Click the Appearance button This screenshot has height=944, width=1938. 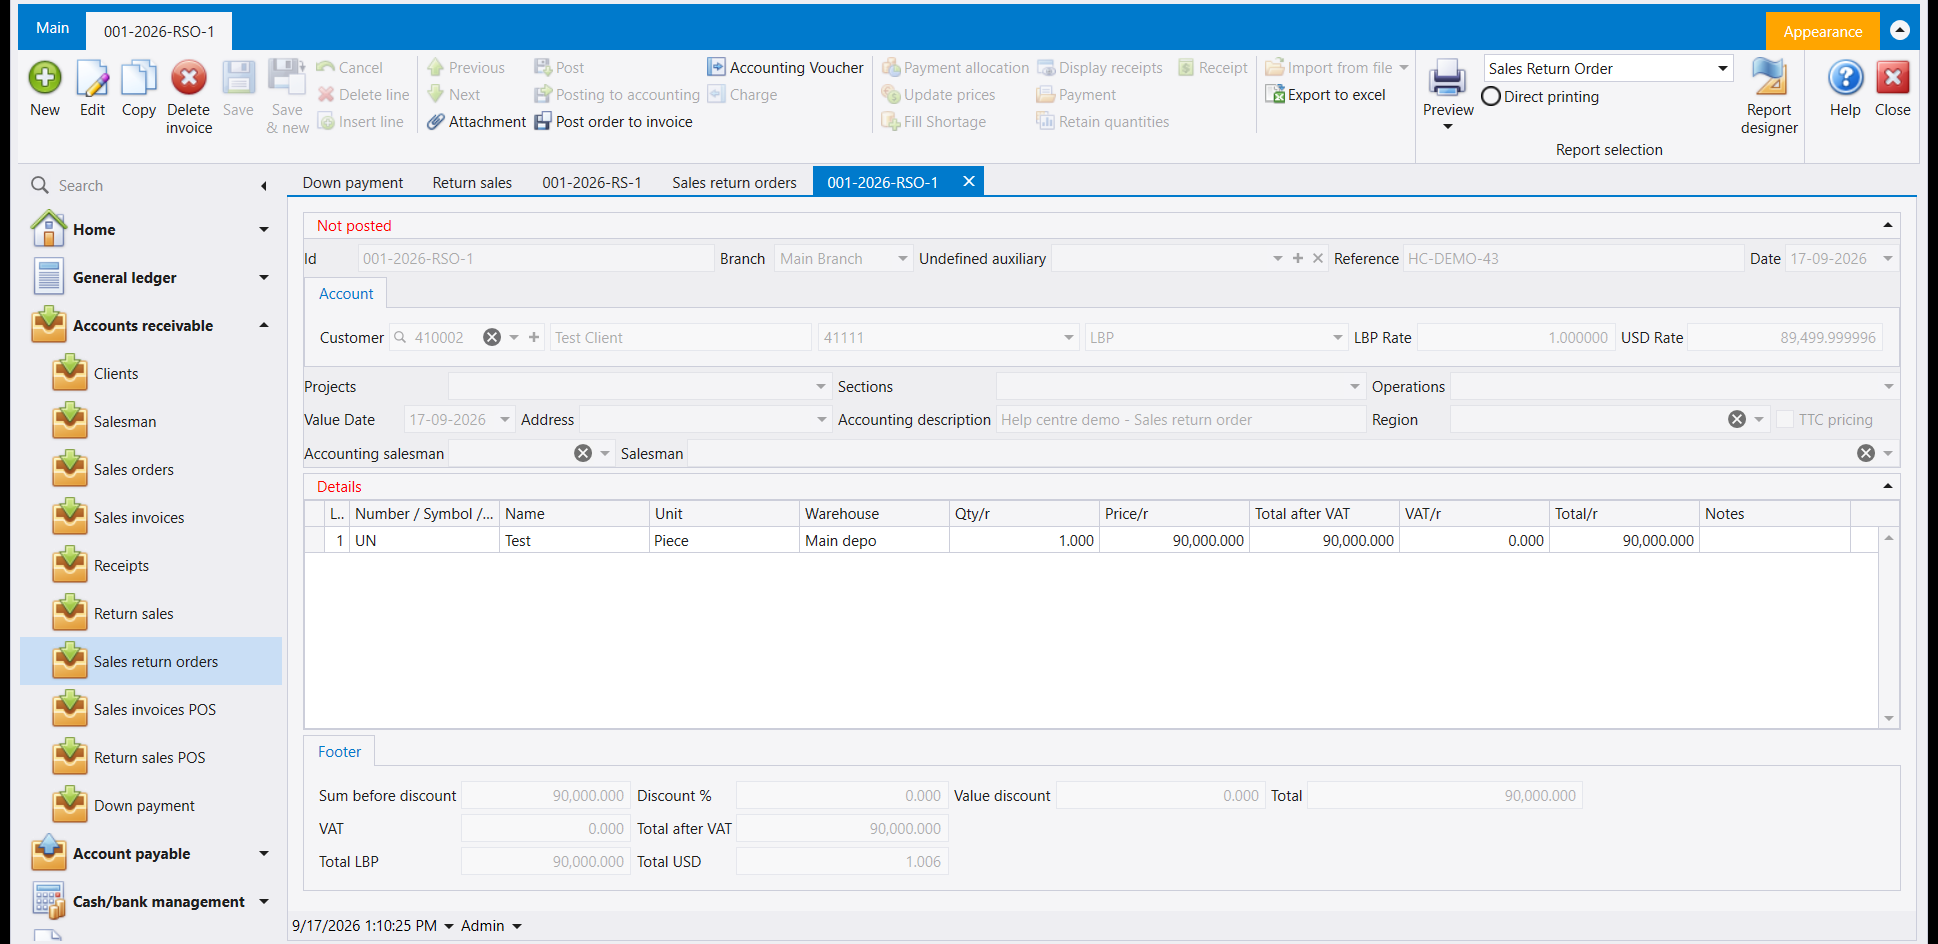point(1822,32)
